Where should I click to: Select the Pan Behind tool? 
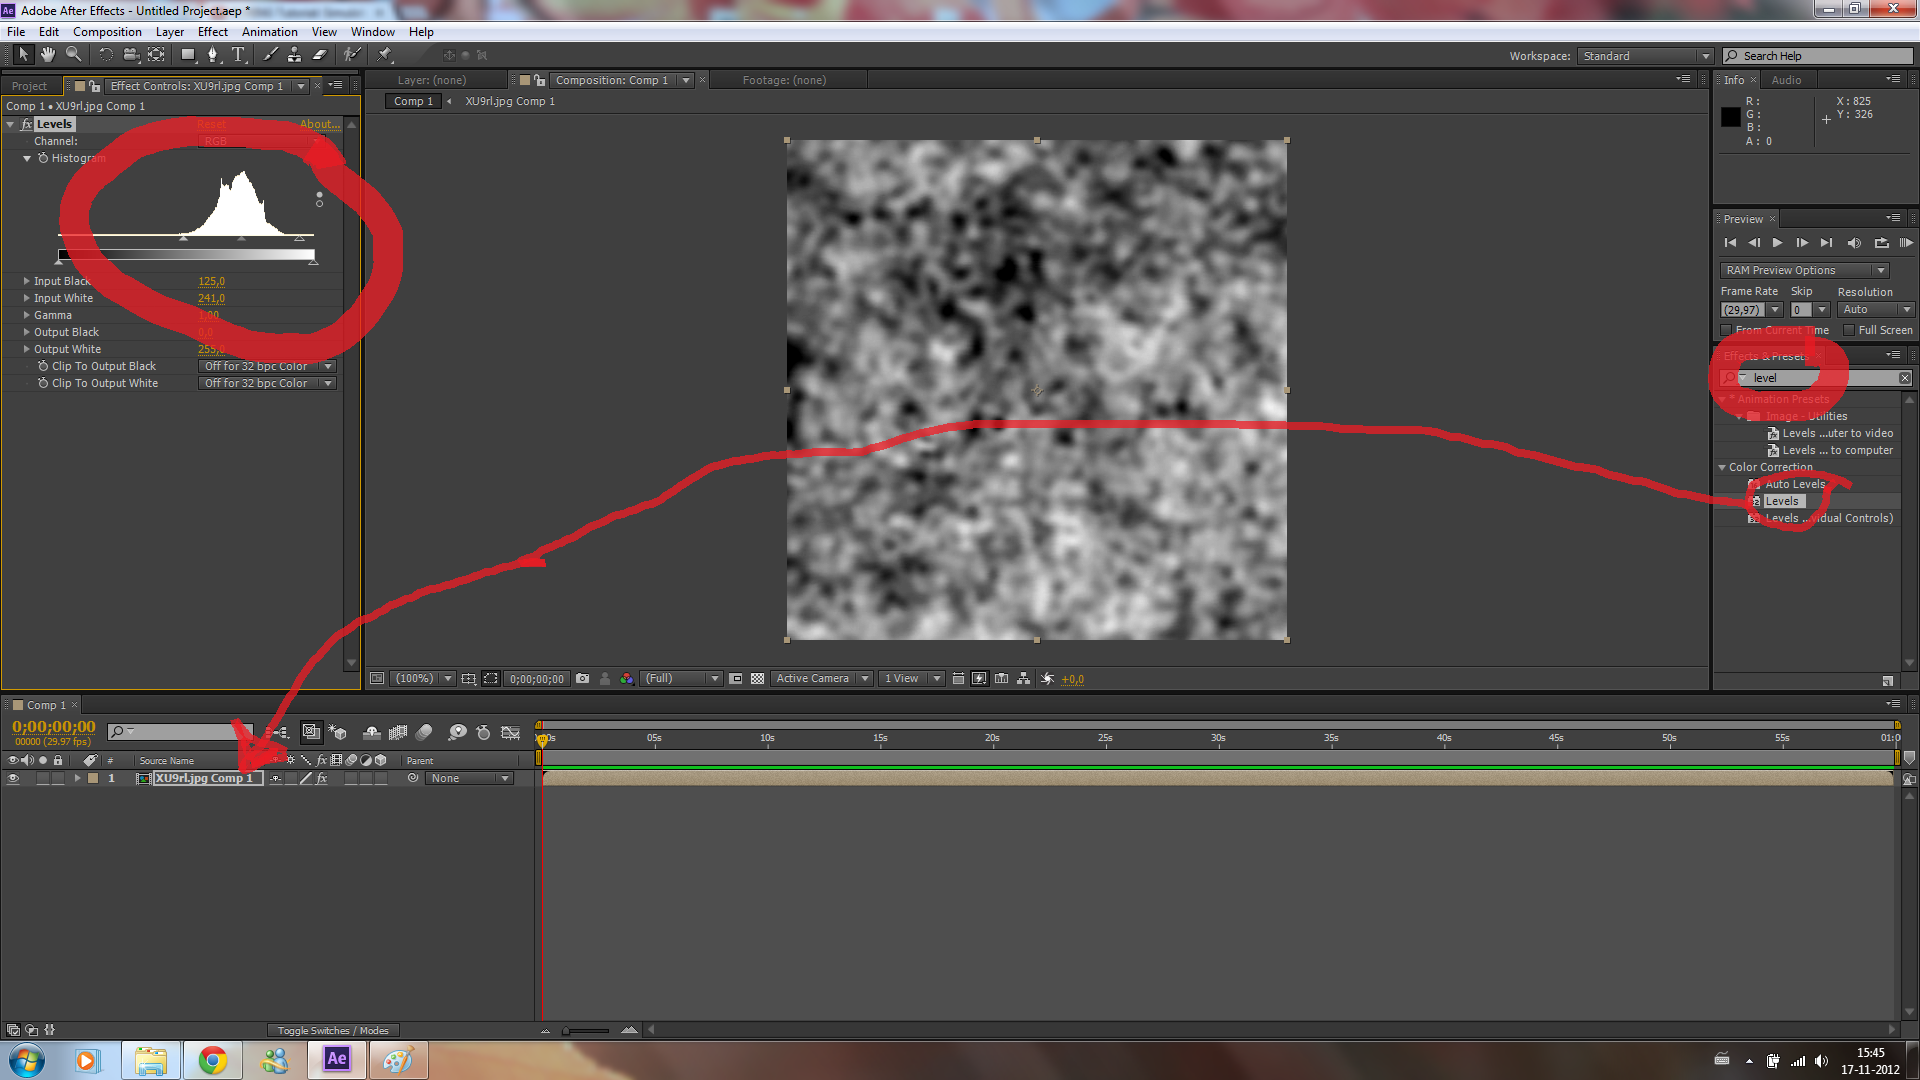point(157,54)
